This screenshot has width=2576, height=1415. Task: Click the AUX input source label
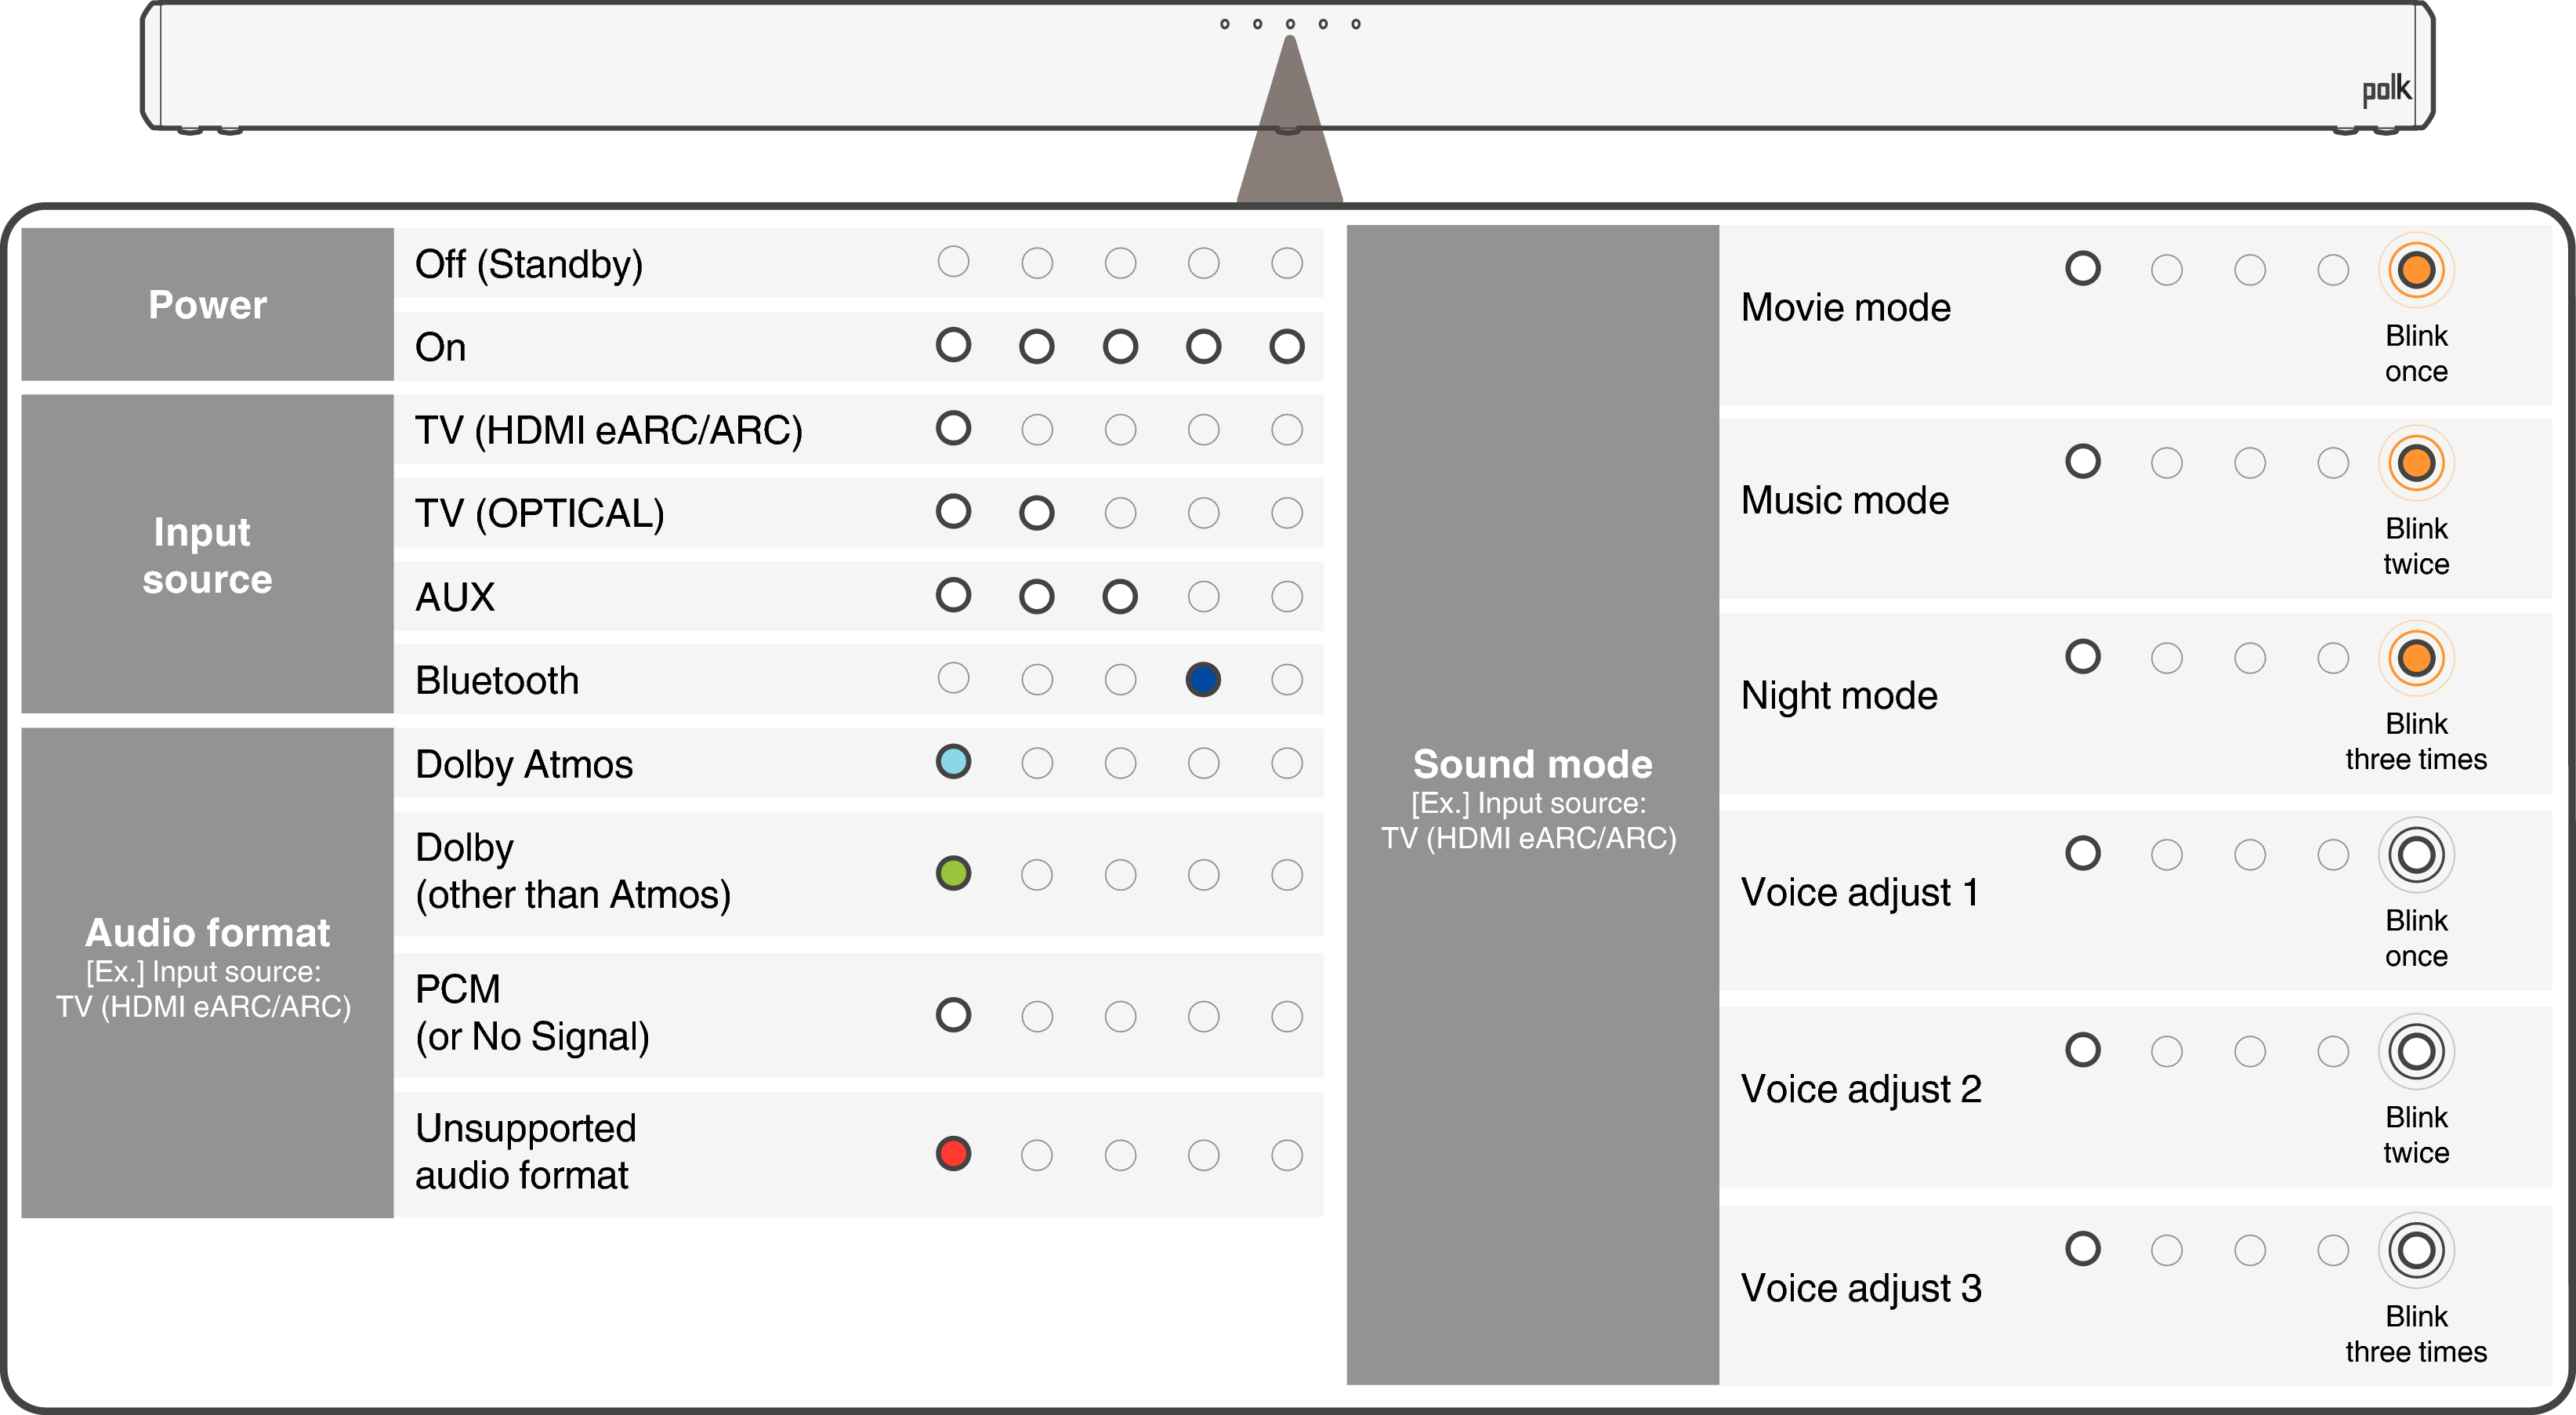[x=455, y=597]
